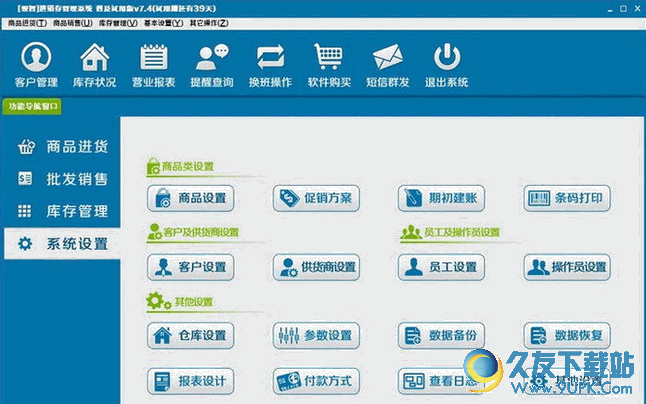Open 促销方案 promotion plan button
Image resolution: width=646 pixels, height=404 pixels.
point(316,198)
